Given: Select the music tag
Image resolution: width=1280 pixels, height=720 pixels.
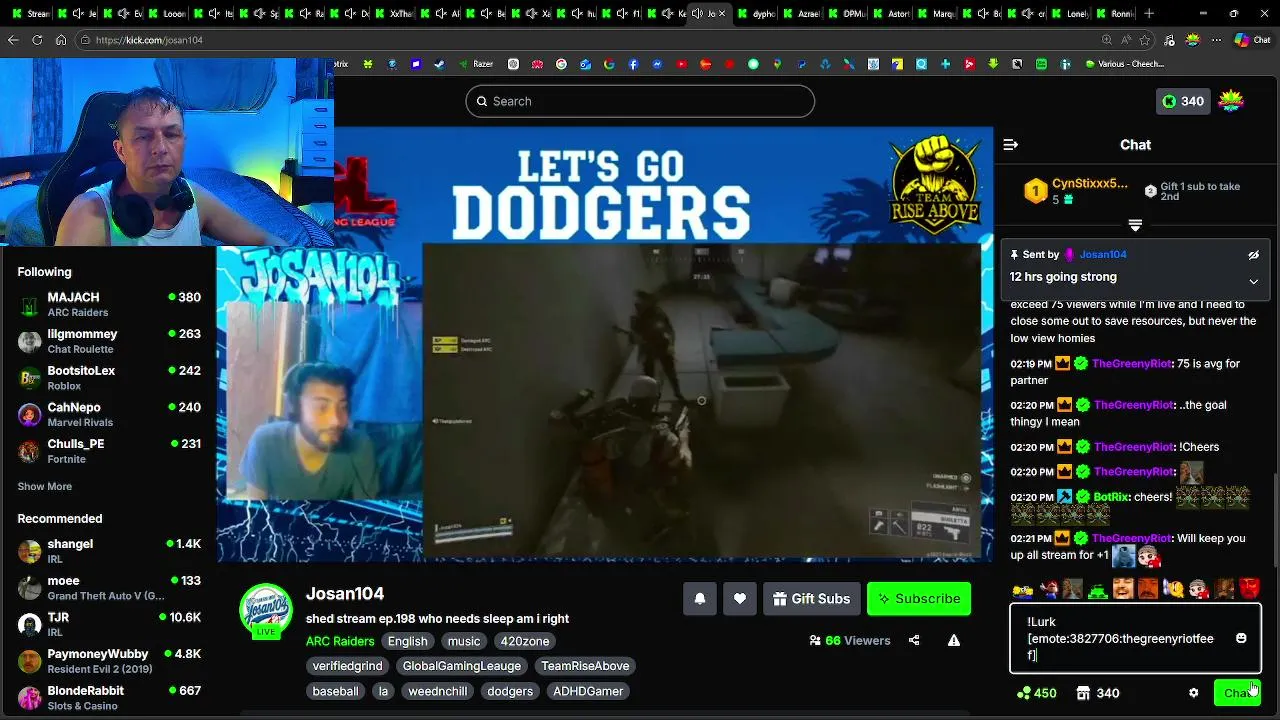Looking at the screenshot, I should tap(464, 641).
